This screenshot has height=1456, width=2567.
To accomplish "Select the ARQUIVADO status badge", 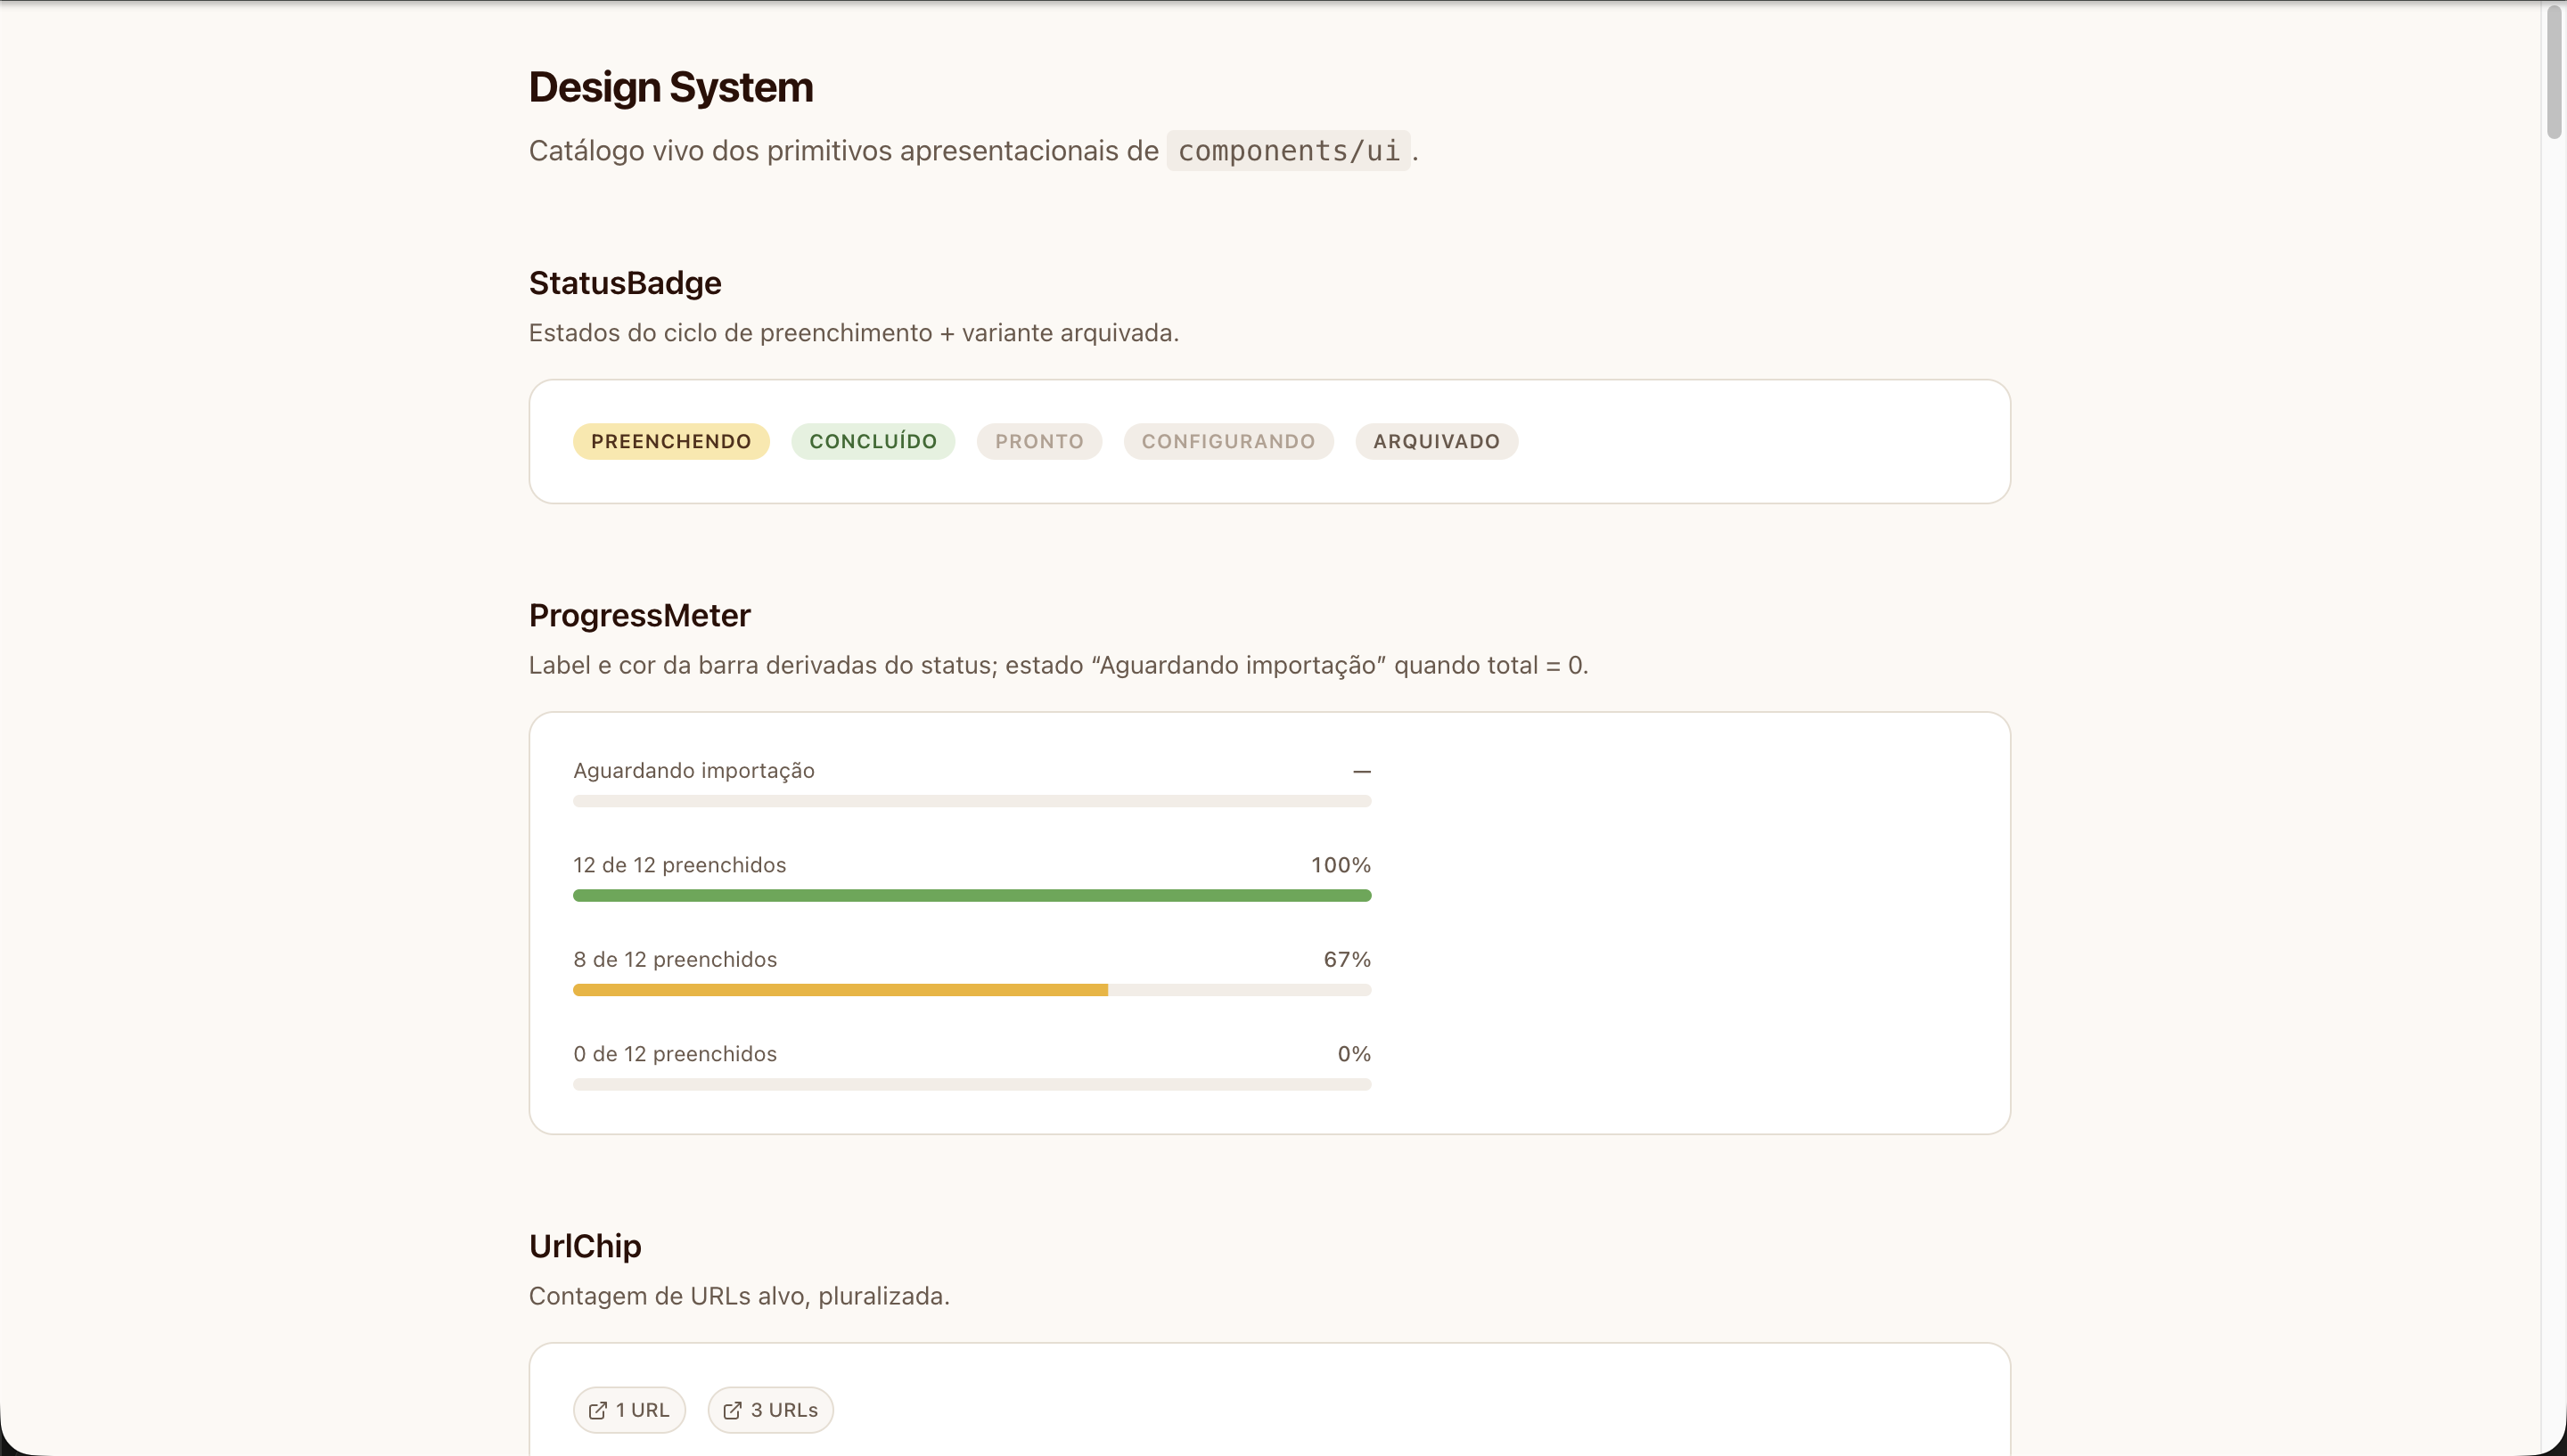I will tap(1436, 441).
